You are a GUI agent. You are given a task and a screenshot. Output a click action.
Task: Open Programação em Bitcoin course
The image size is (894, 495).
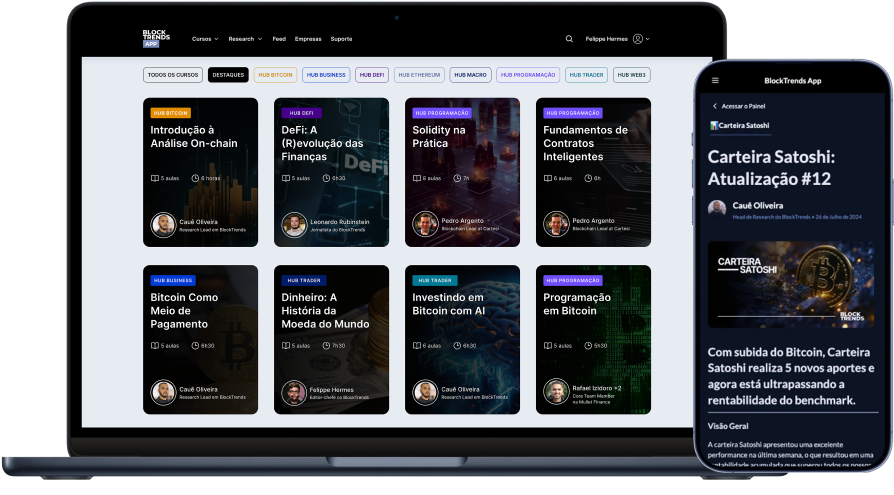point(593,339)
